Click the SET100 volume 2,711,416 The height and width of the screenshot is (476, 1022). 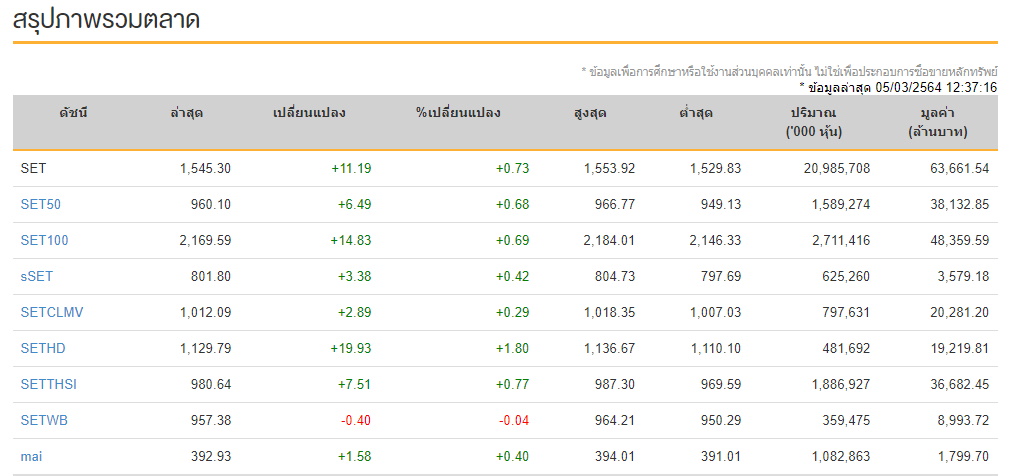pos(841,241)
